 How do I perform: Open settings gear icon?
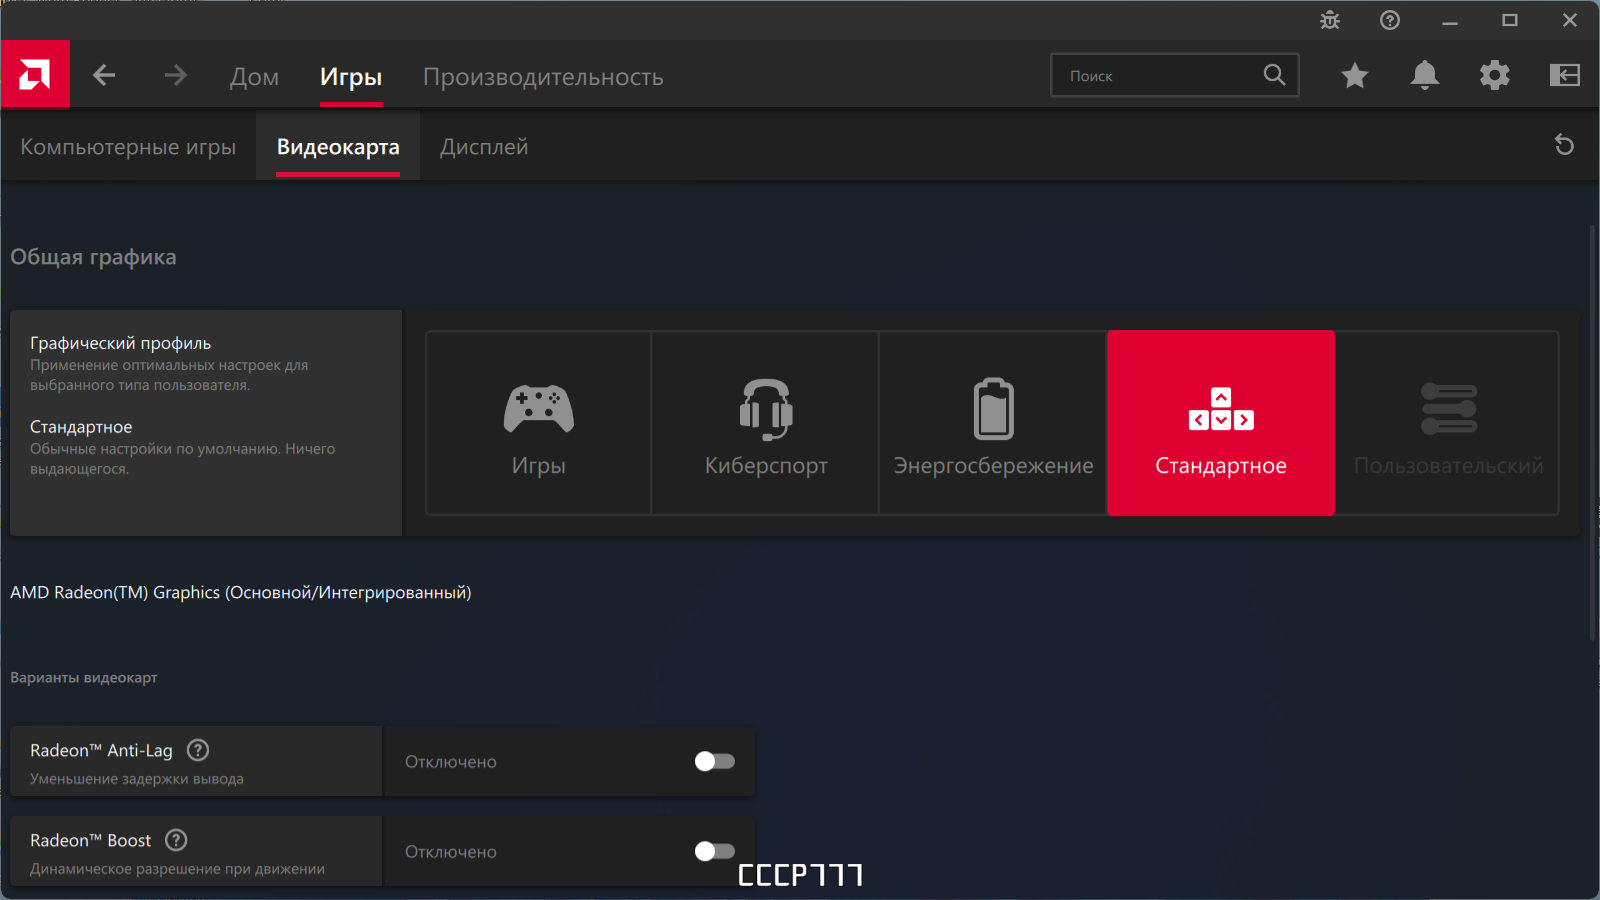click(1495, 75)
